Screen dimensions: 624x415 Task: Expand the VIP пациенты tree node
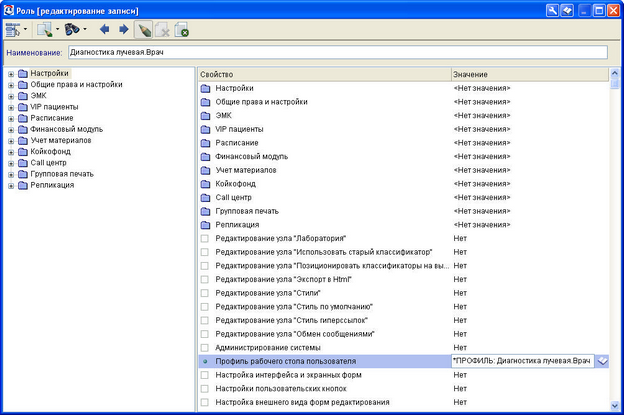(x=11, y=107)
